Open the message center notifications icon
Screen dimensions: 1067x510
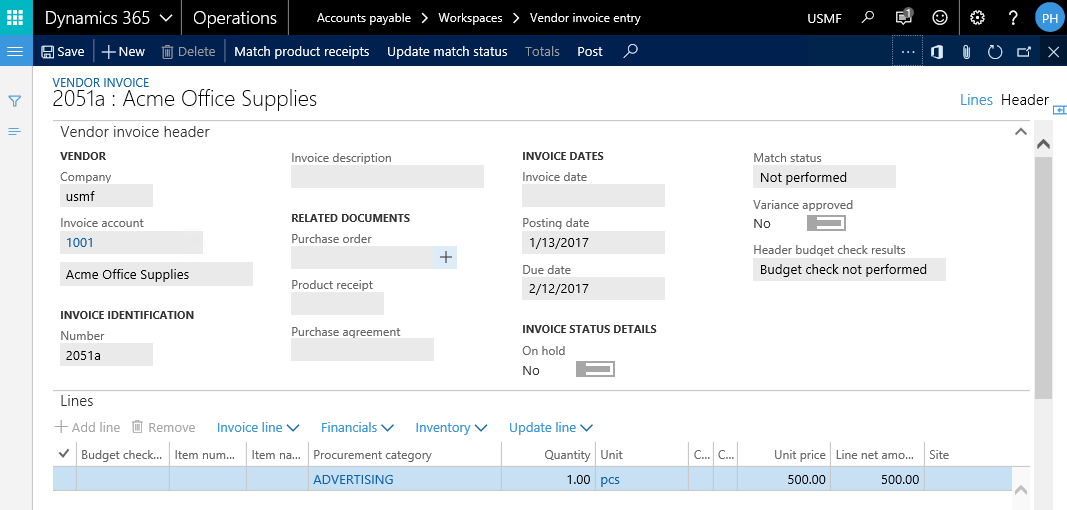[904, 18]
